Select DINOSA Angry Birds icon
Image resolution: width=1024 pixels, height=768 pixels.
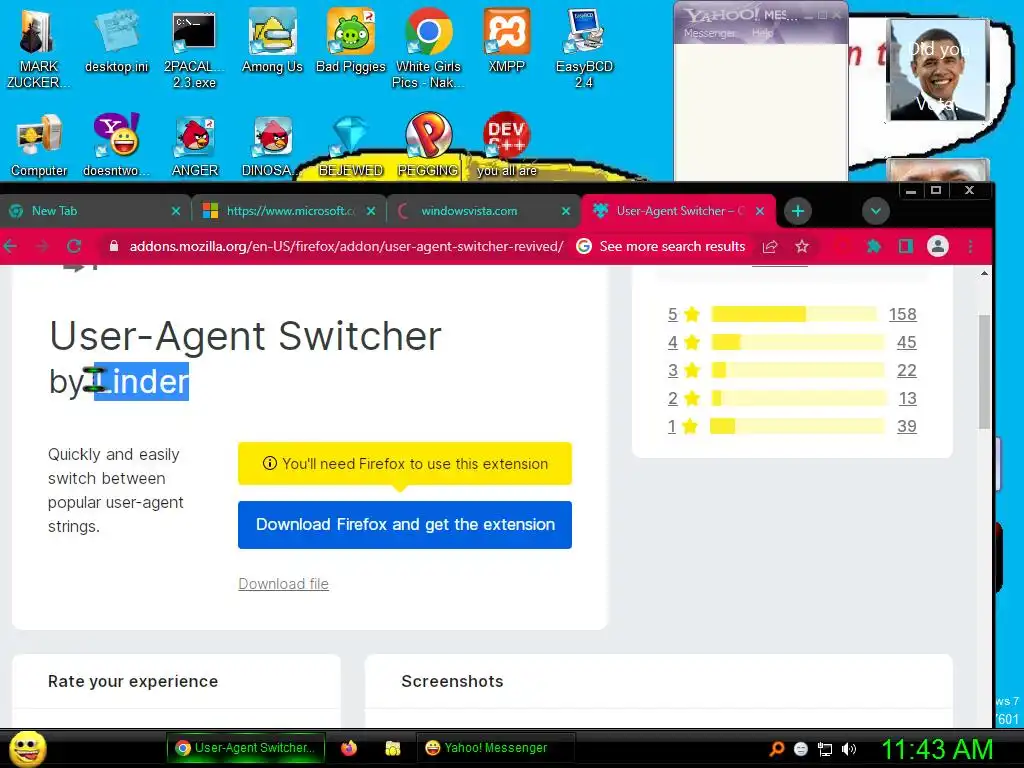271,145
